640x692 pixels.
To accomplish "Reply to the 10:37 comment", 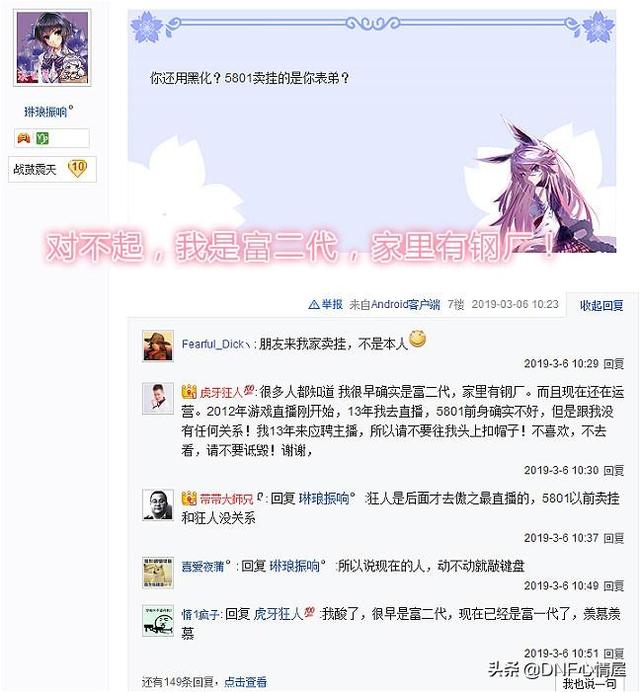I will coord(614,538).
